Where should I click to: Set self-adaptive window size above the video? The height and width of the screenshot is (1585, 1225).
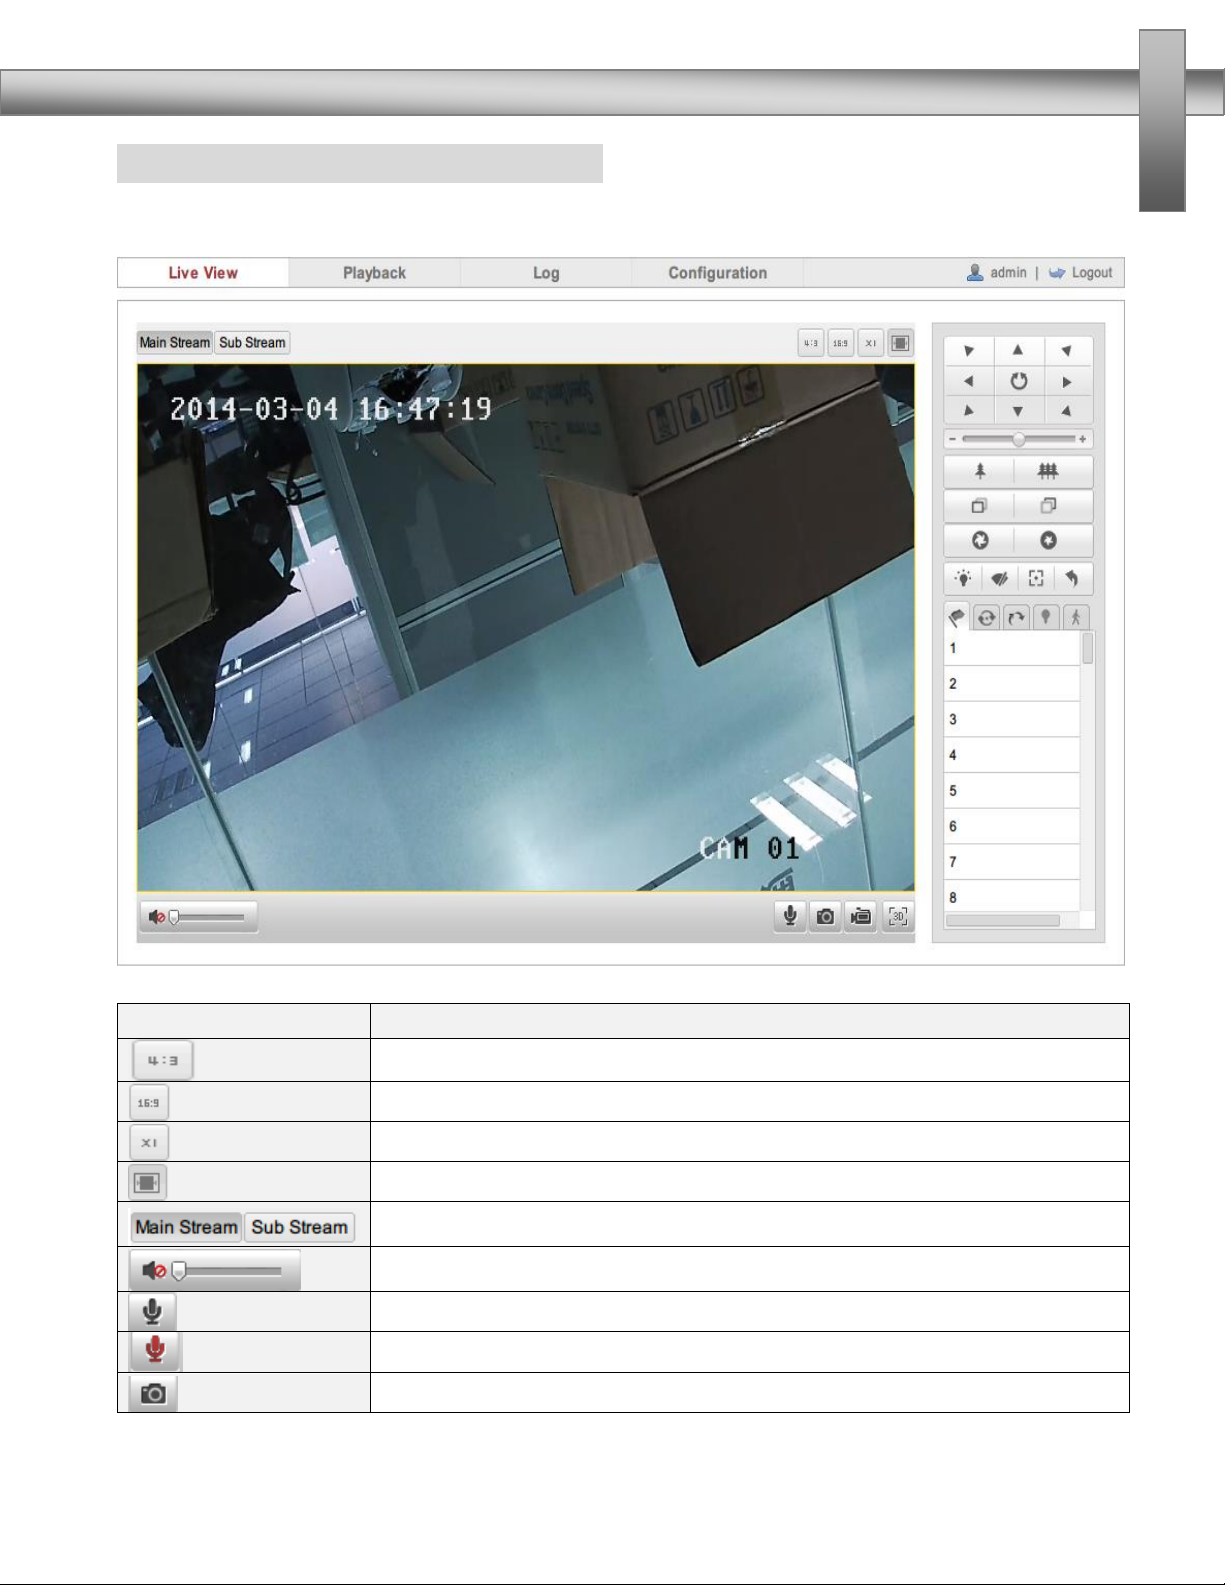click(x=900, y=343)
